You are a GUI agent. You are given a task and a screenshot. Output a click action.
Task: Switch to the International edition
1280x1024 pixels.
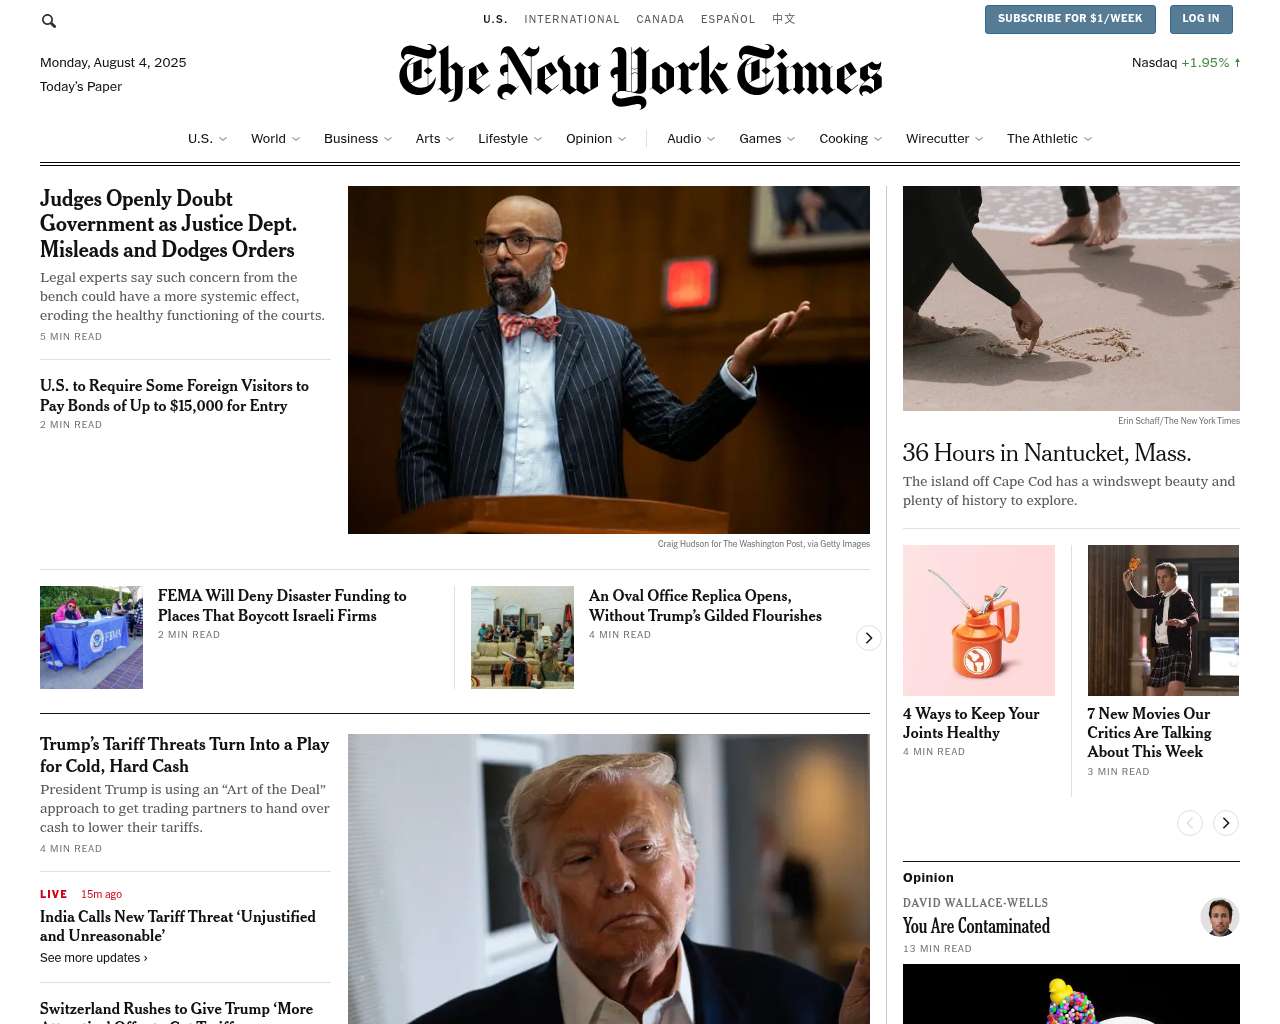point(572,19)
